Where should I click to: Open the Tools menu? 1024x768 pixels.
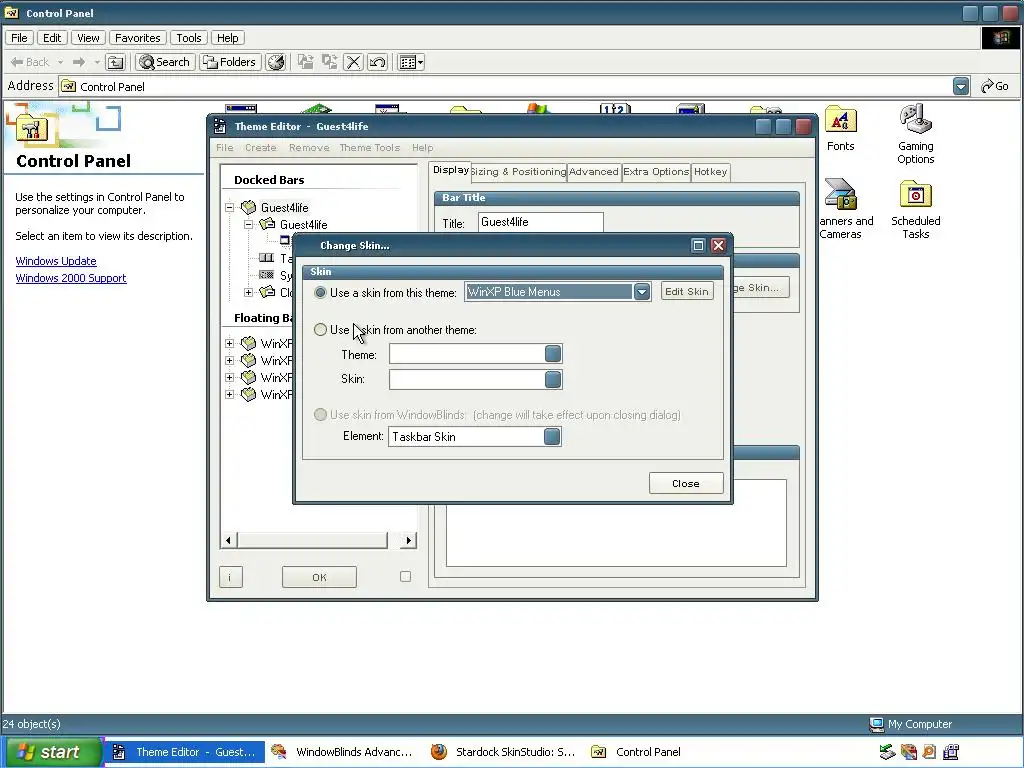(x=189, y=38)
